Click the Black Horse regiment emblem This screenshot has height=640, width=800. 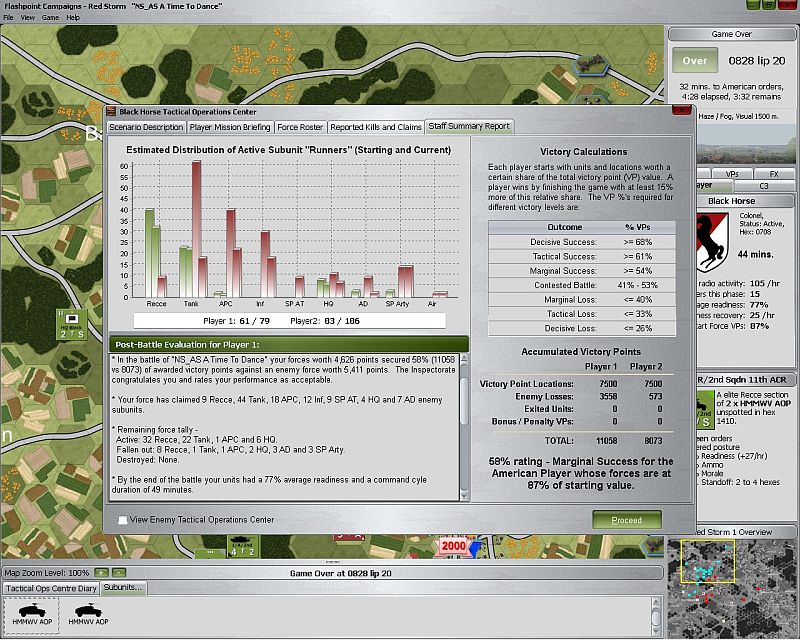[712, 243]
